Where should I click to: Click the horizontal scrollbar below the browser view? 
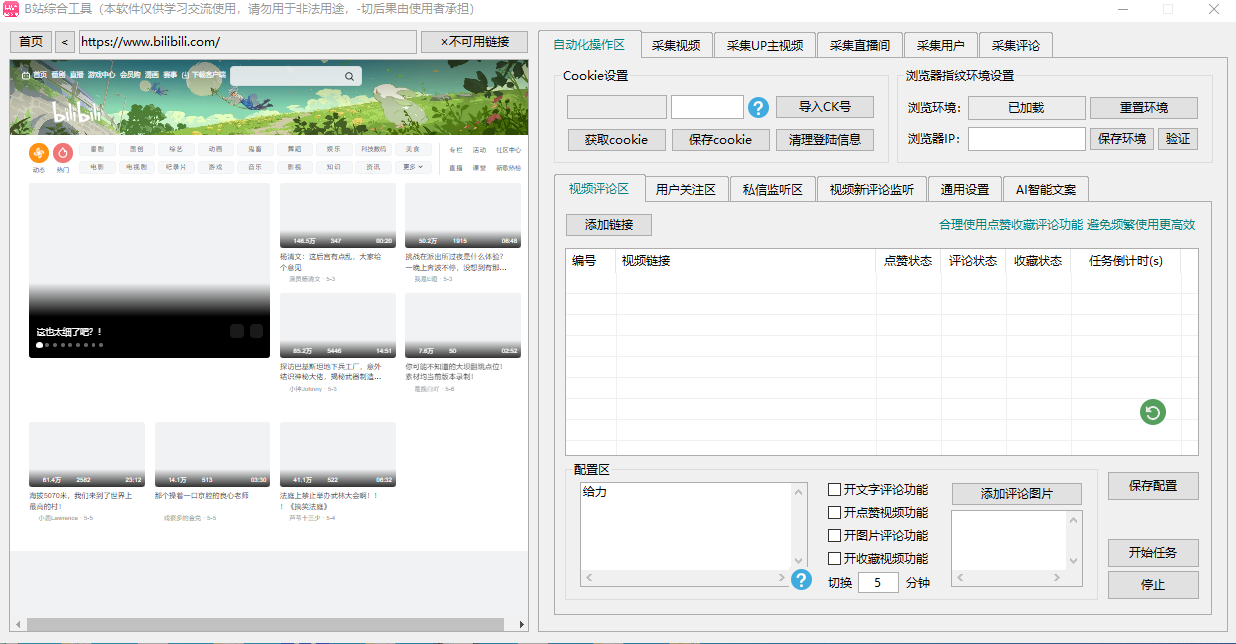pyautogui.click(x=266, y=624)
